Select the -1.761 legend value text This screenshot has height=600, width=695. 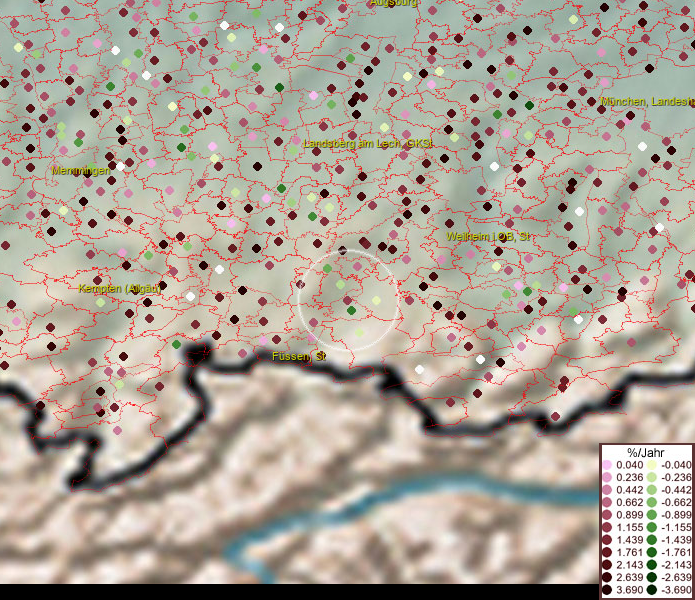click(676, 553)
